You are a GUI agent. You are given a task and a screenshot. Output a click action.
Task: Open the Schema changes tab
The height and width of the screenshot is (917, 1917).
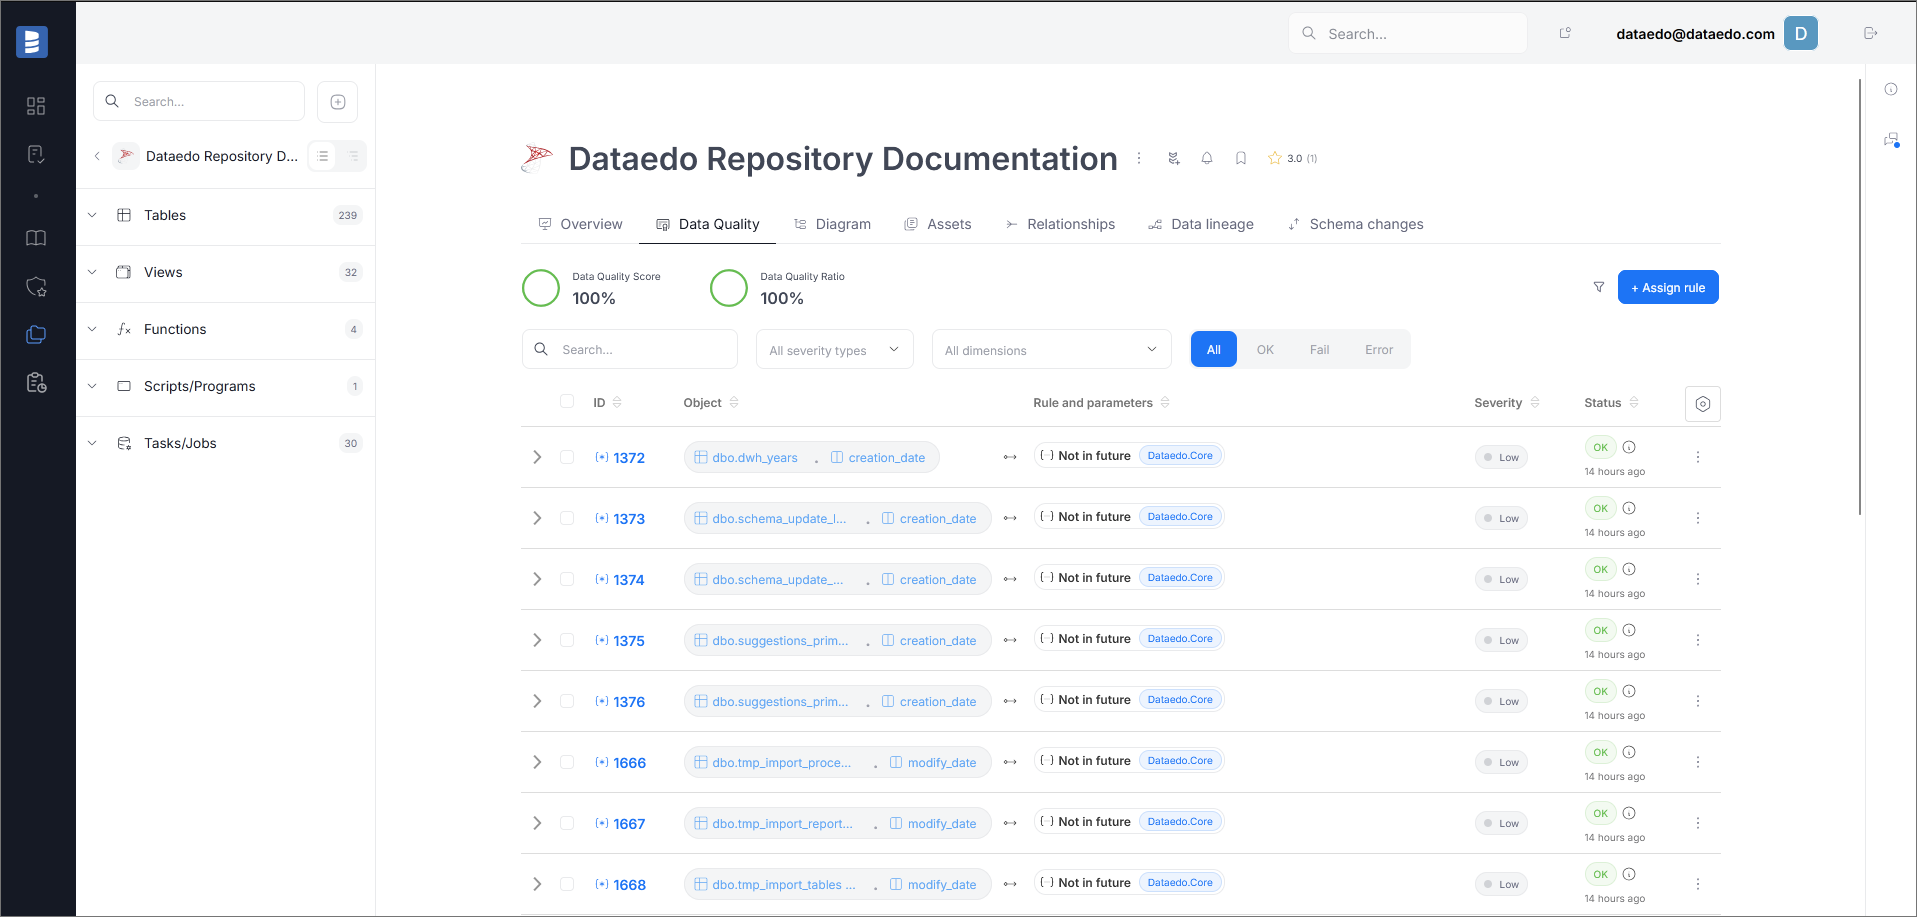pos(1355,224)
